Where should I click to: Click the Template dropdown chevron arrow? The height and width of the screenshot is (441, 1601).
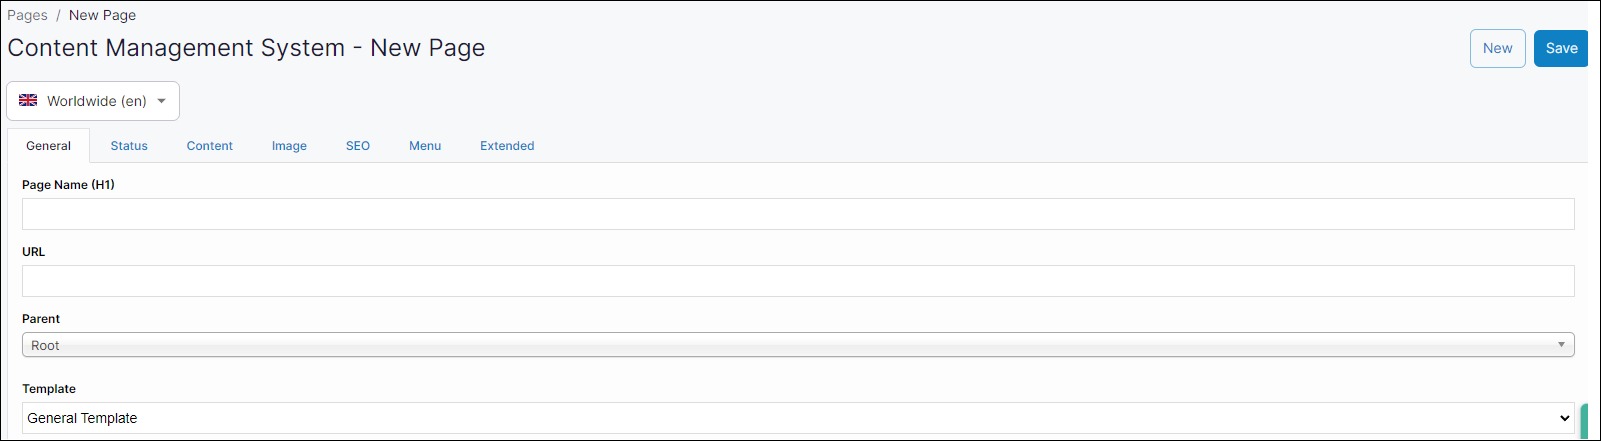[x=1565, y=418]
